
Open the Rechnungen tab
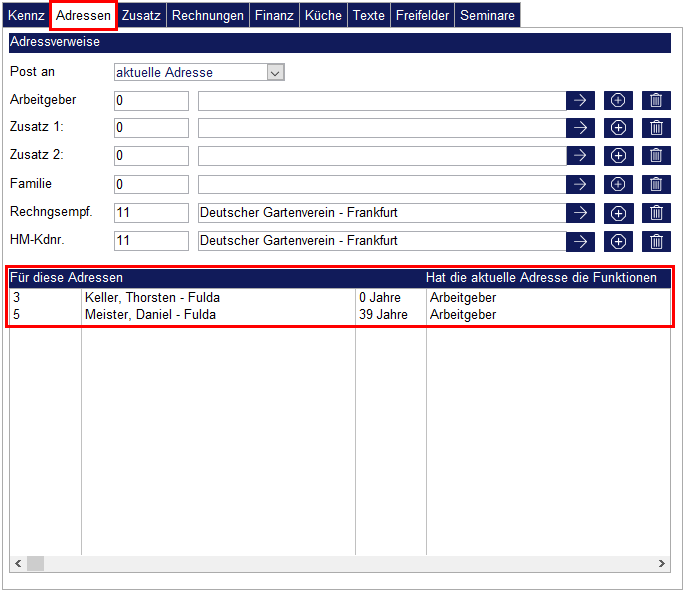click(207, 16)
